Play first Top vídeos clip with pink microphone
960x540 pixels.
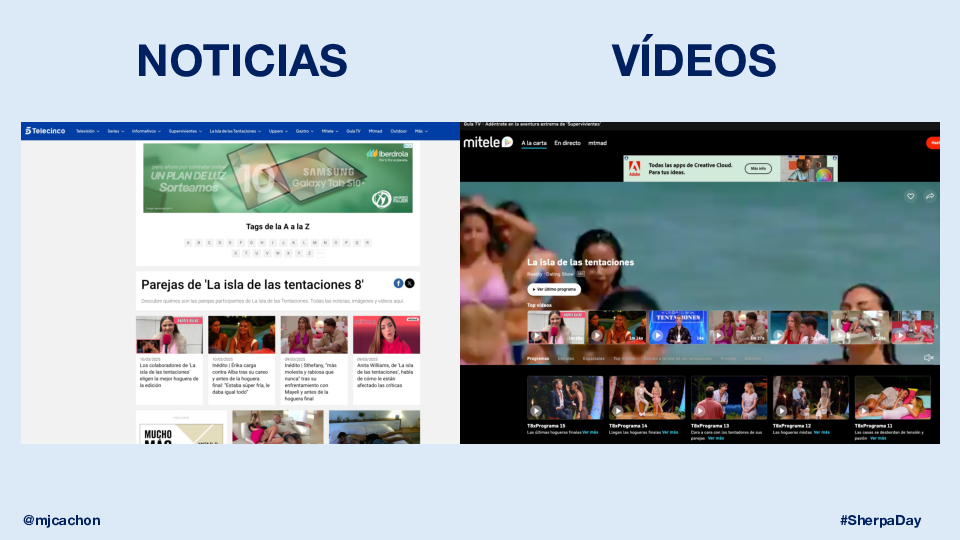[556, 327]
